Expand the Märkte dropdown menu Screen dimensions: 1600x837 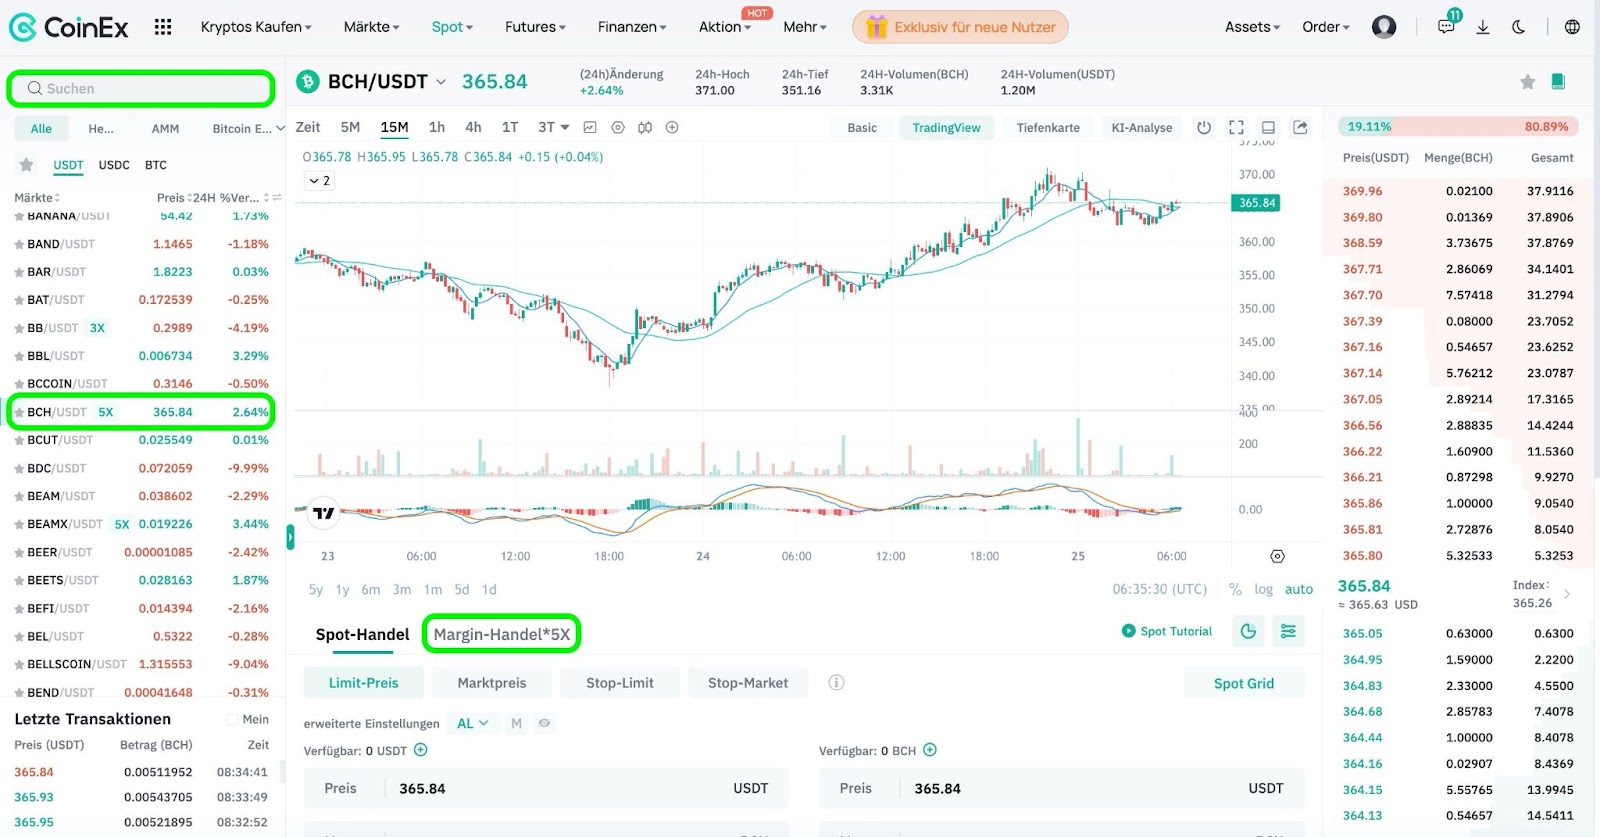371,27
